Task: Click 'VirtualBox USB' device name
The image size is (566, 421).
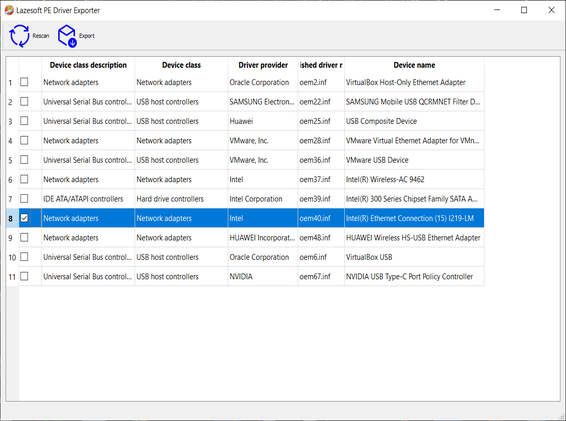Action: tap(414, 257)
